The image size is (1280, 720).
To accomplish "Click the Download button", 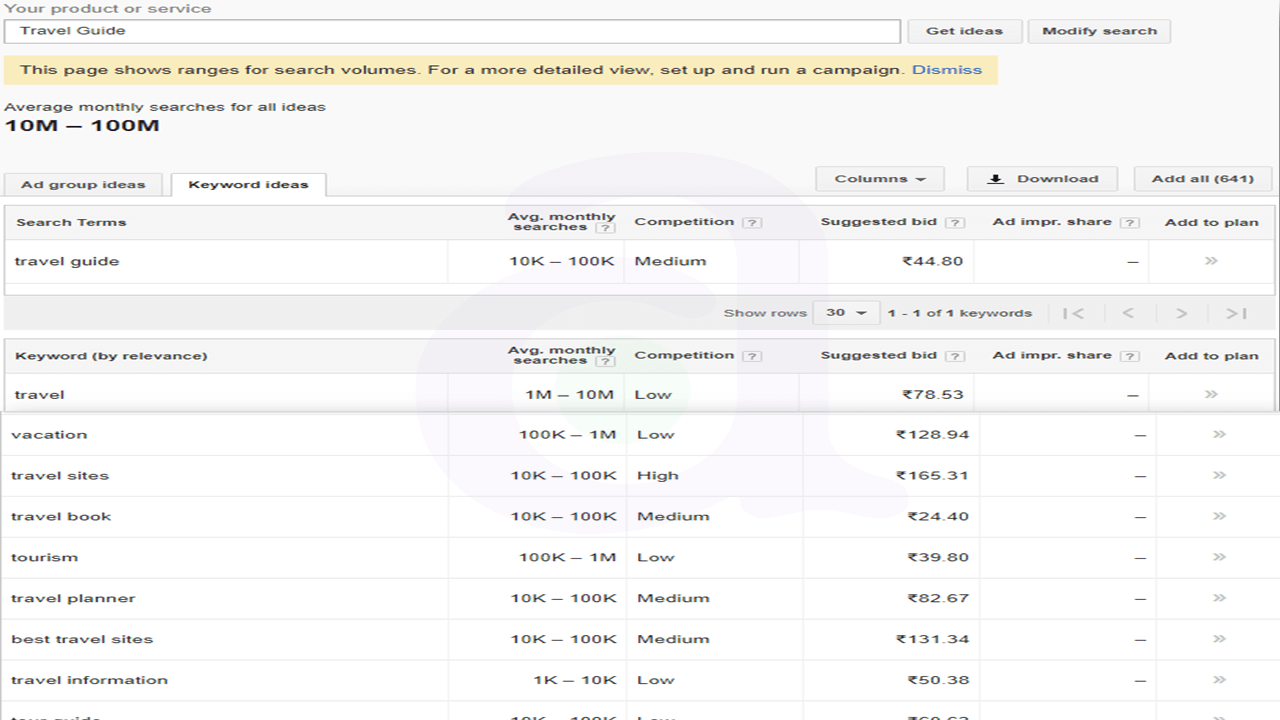I will pyautogui.click(x=1042, y=179).
